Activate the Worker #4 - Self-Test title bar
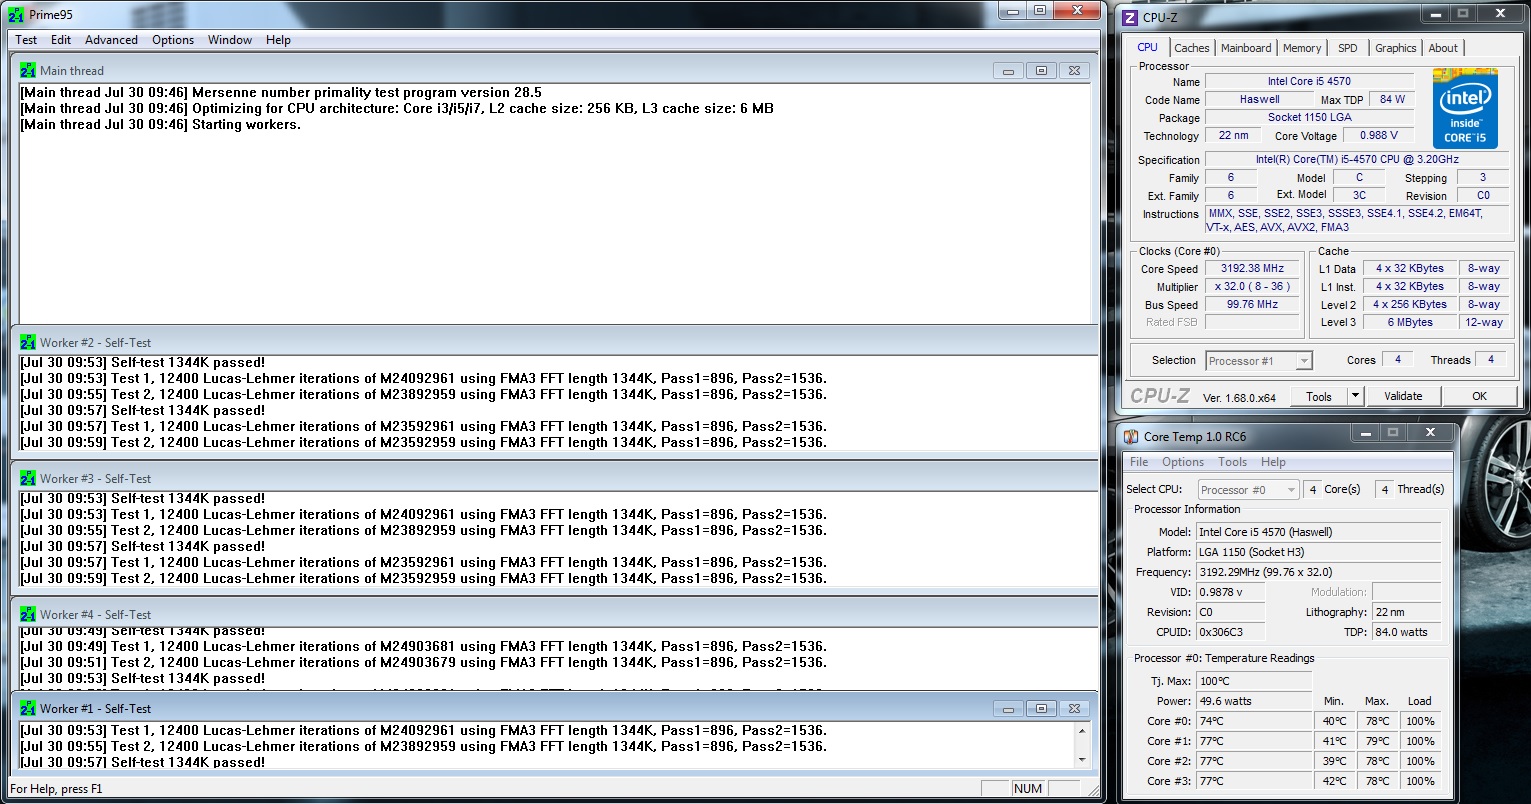 [554, 615]
